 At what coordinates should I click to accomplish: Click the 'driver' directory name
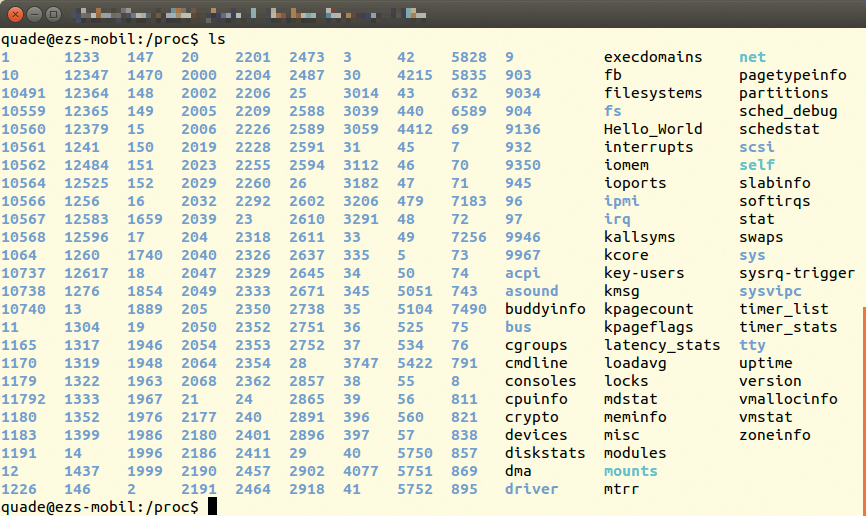(x=531, y=489)
